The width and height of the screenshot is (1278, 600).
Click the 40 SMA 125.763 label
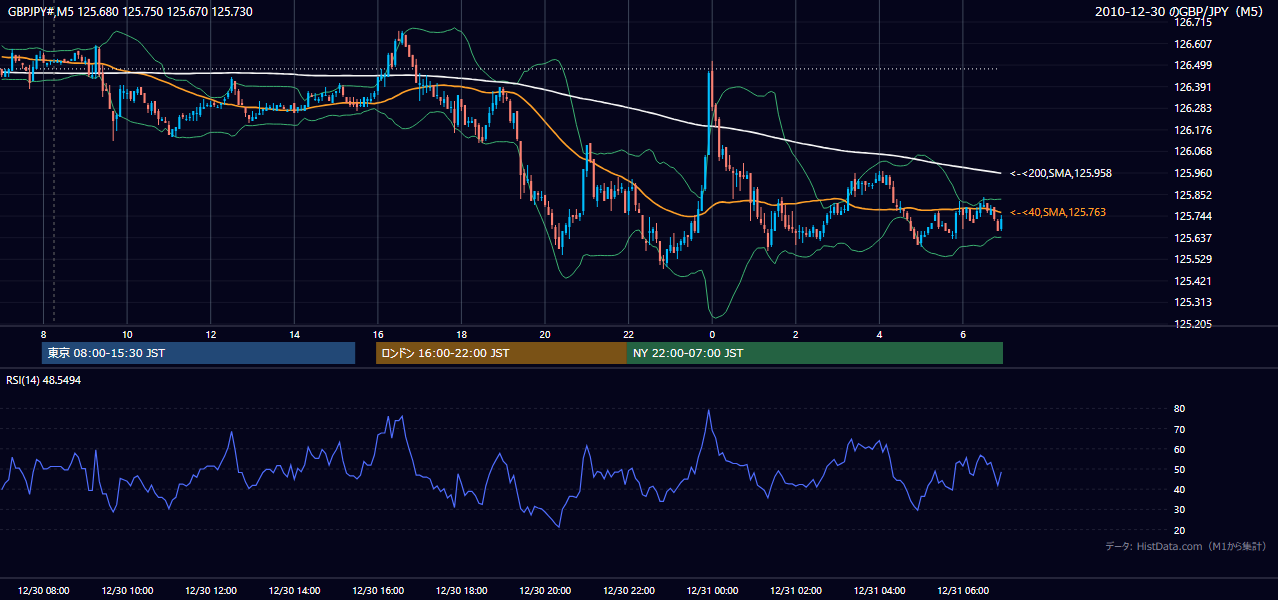[1058, 212]
